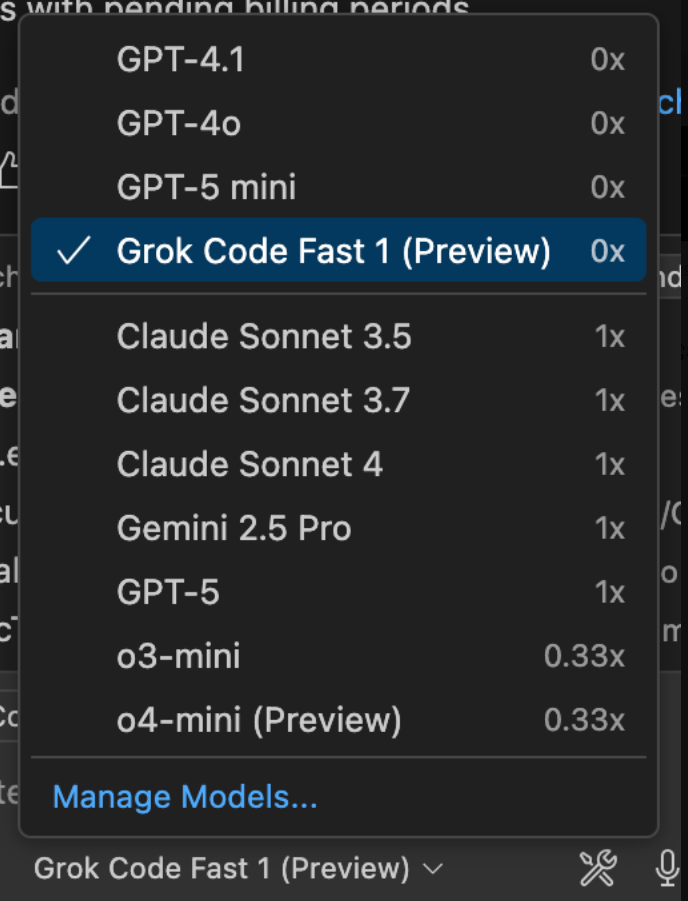This screenshot has width=688, height=901.
Task: Pick Claude Sonnet 3.5 model
Action: click(x=339, y=336)
